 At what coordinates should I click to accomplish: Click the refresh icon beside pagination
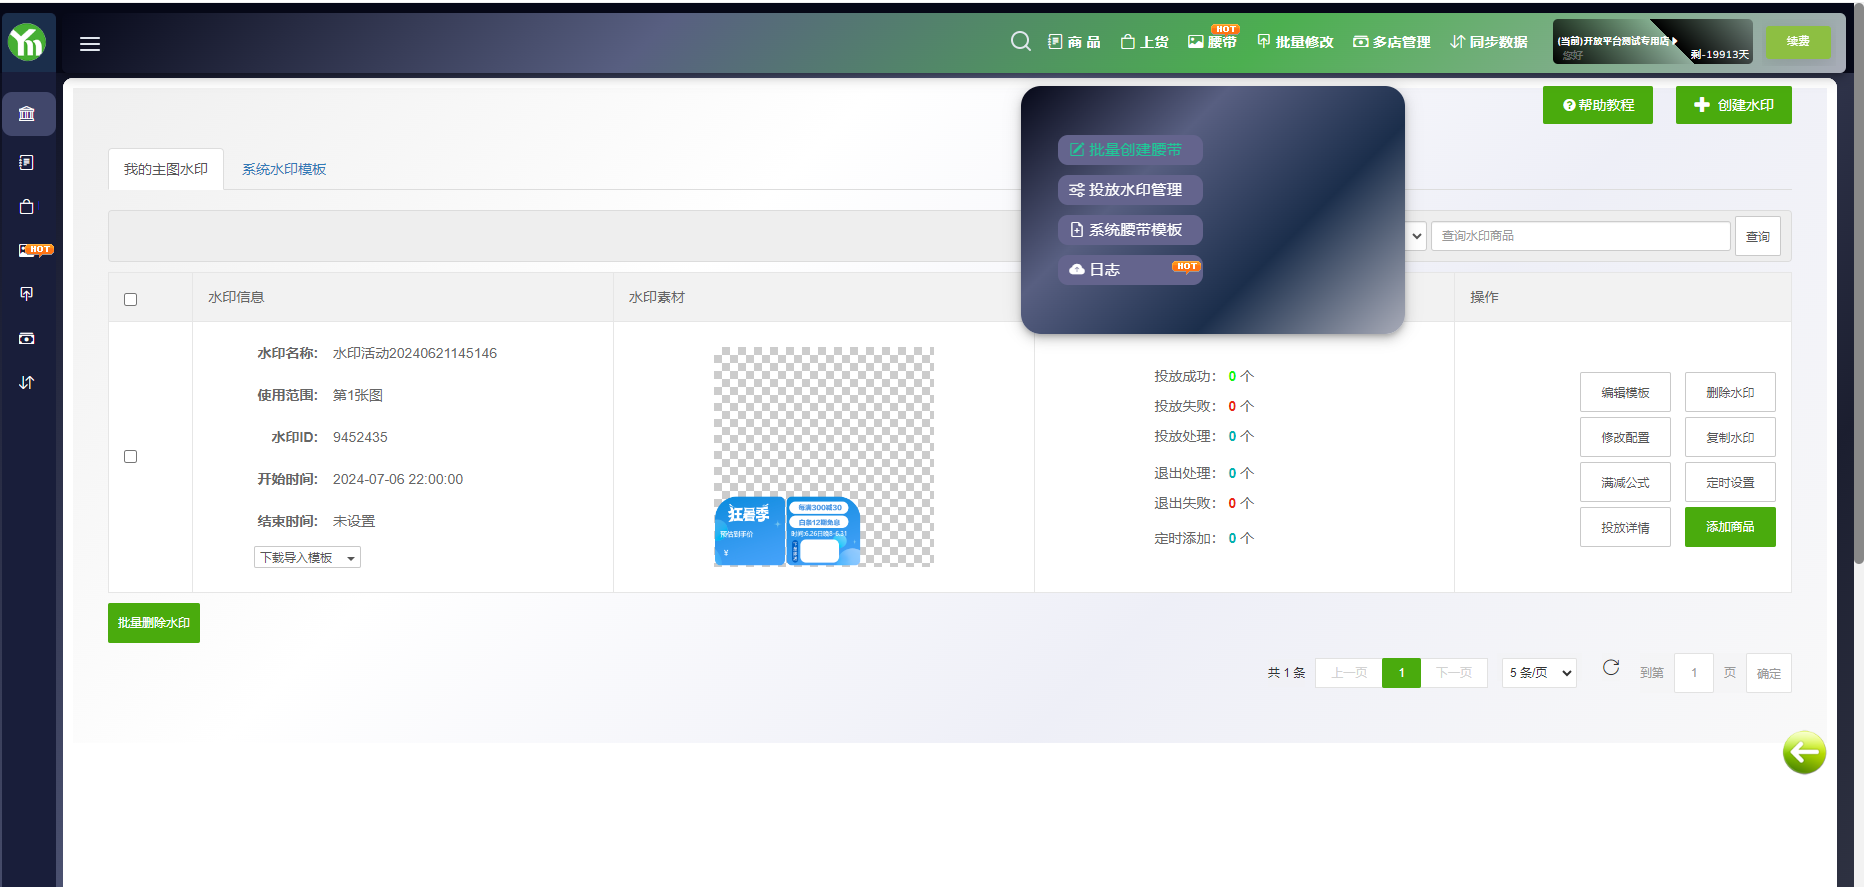[x=1611, y=668]
